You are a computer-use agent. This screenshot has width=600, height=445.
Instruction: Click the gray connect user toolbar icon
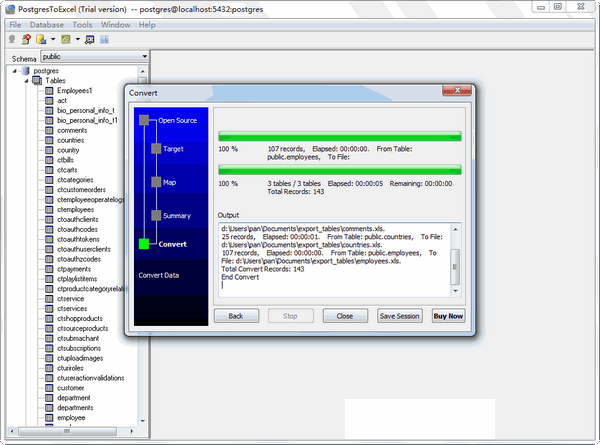point(12,39)
